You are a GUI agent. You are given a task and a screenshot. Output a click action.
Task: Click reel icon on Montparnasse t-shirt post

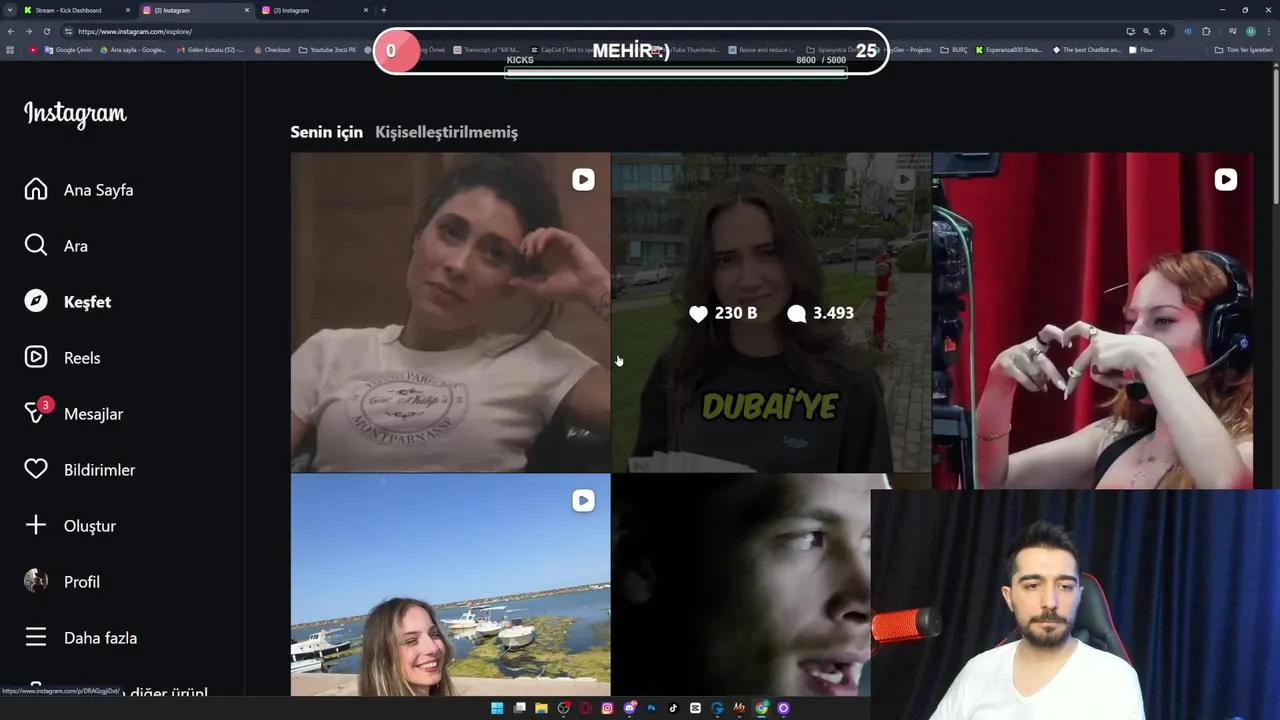[583, 180]
